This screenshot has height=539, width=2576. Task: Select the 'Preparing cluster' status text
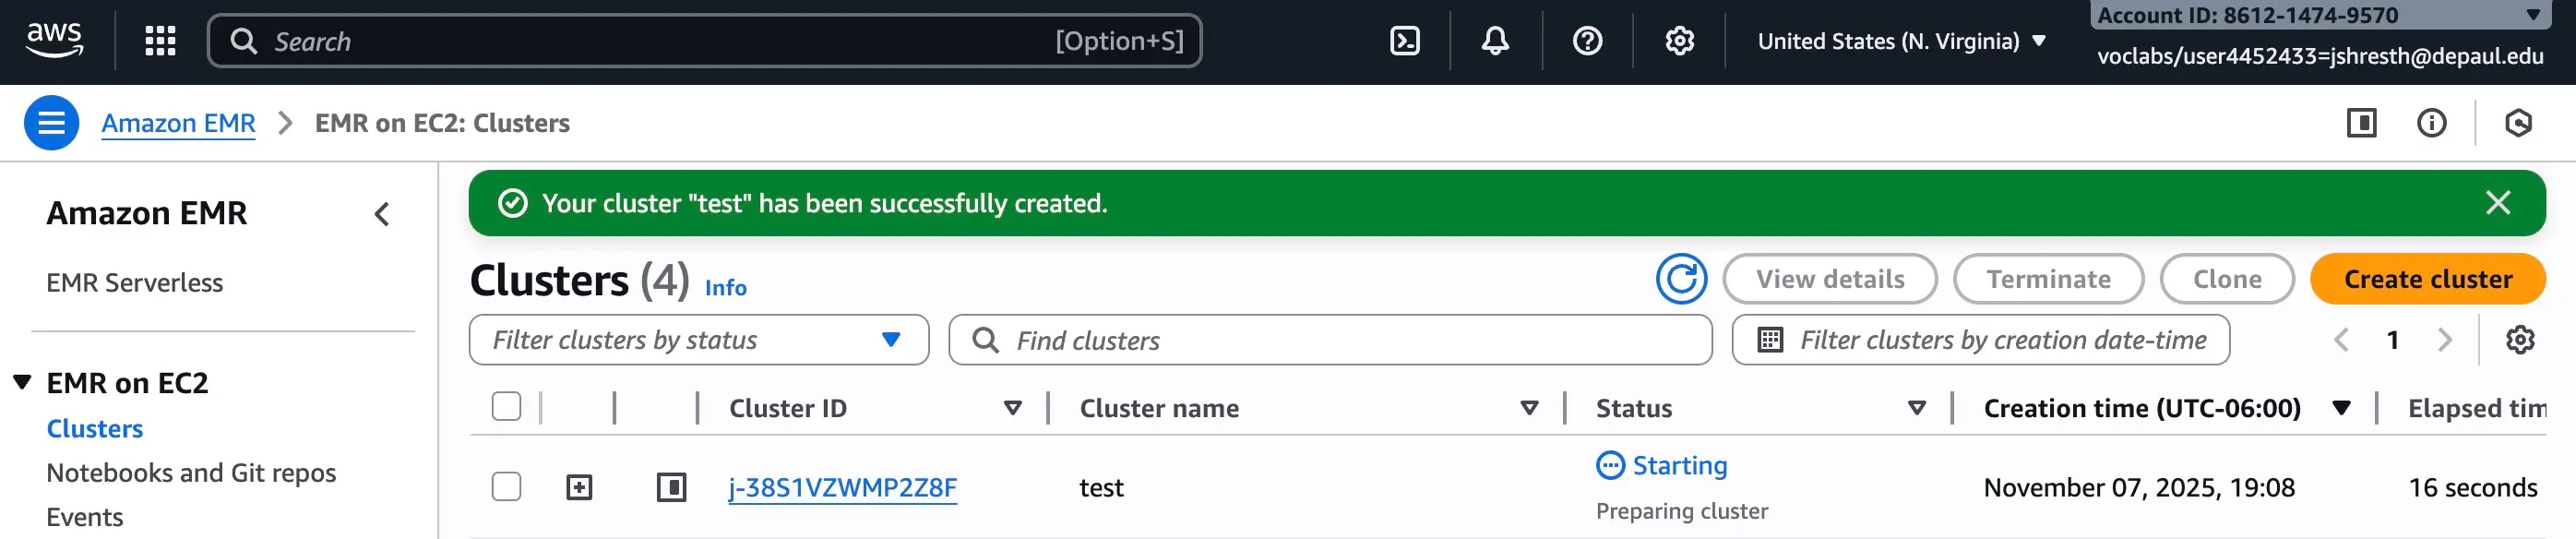click(1681, 511)
